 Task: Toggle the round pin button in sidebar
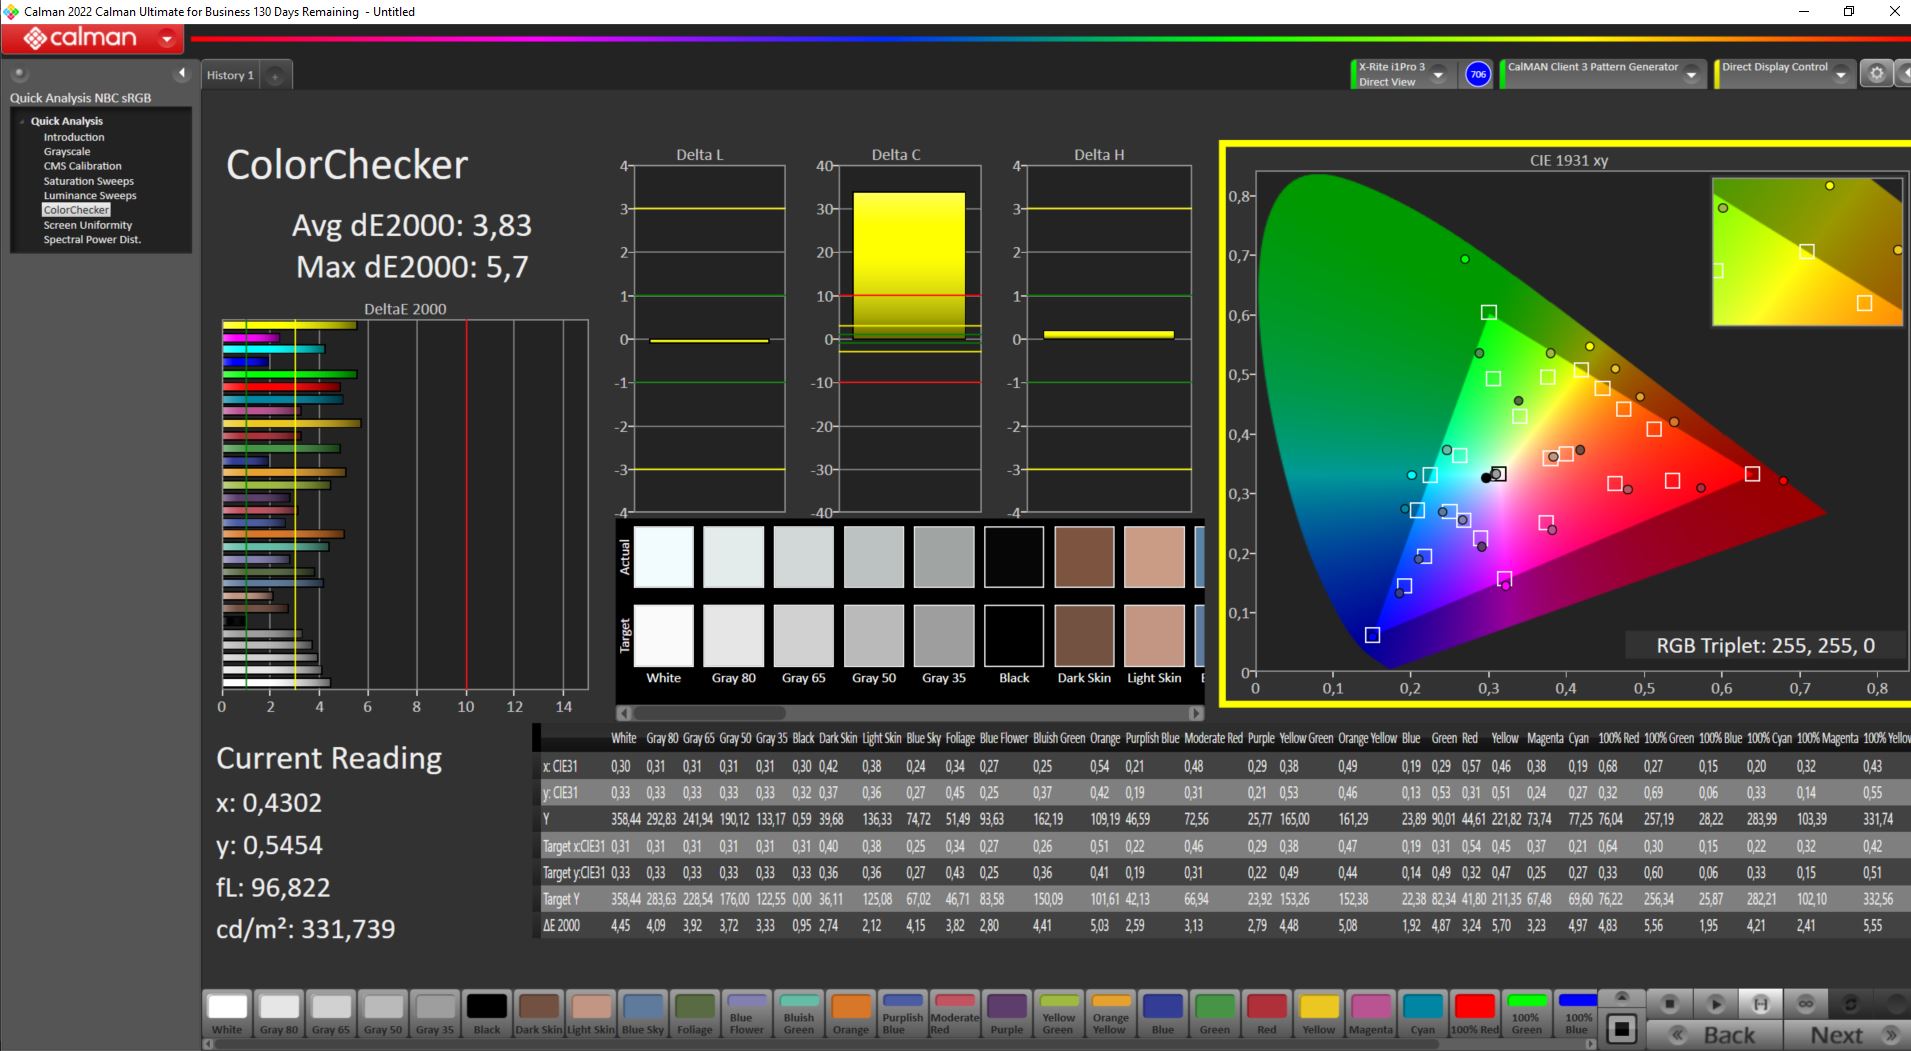pyautogui.click(x=20, y=73)
